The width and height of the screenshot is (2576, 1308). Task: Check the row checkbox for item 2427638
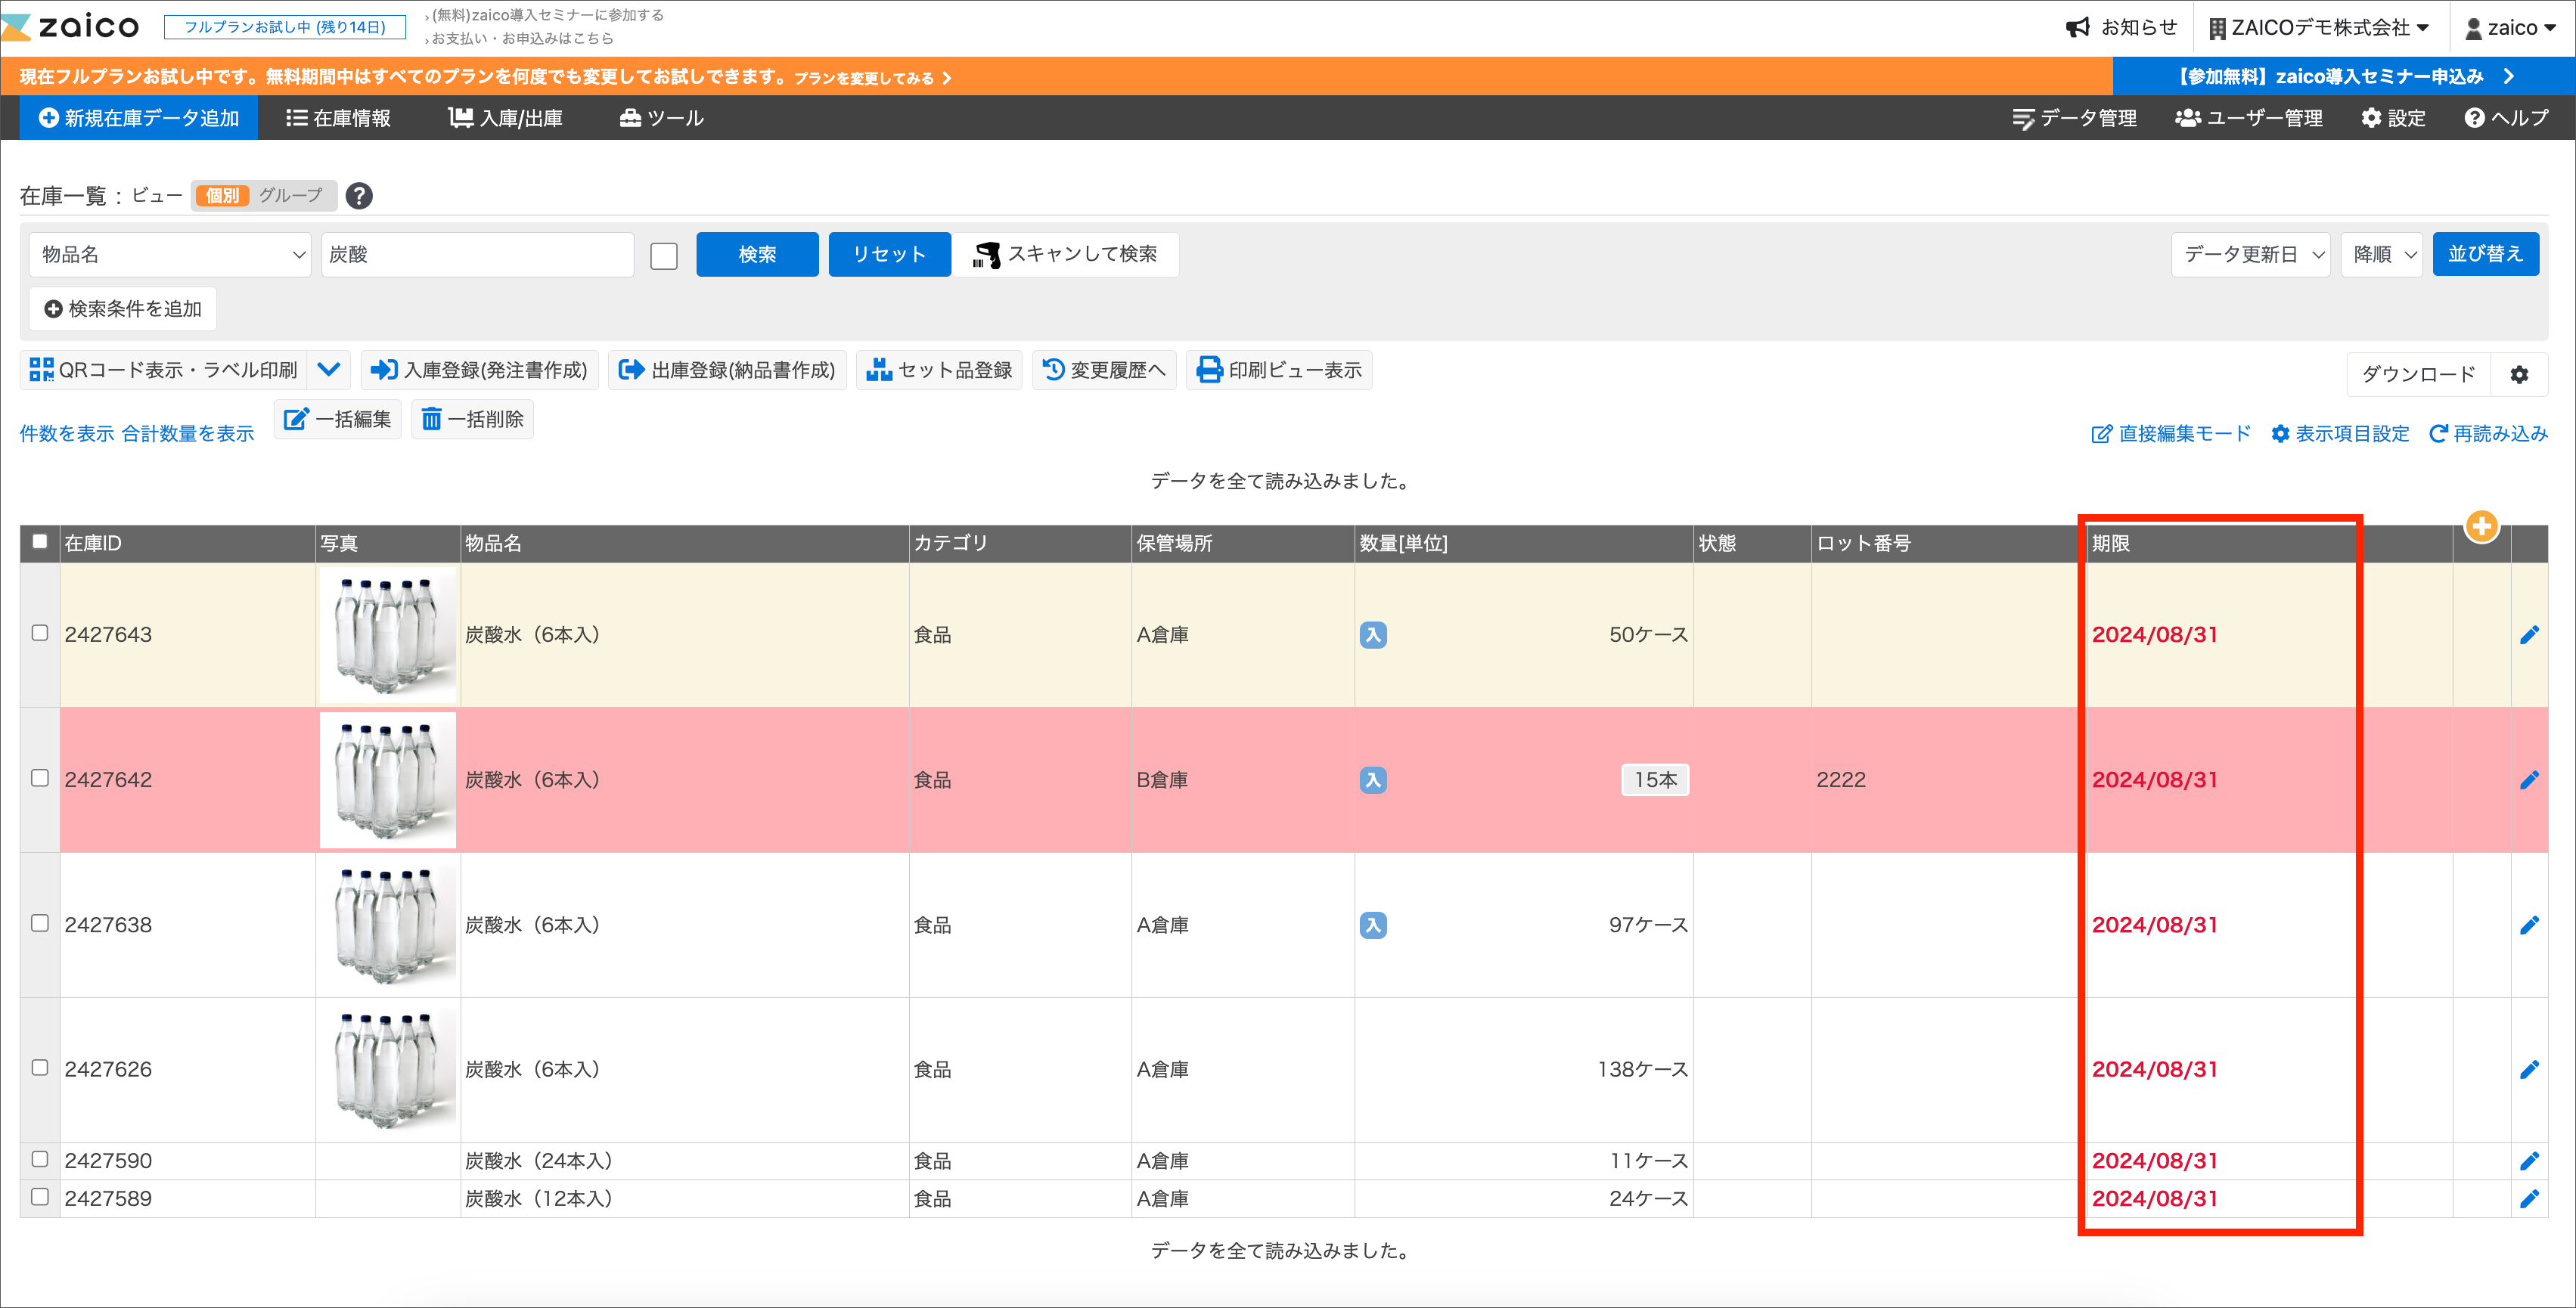tap(39, 924)
